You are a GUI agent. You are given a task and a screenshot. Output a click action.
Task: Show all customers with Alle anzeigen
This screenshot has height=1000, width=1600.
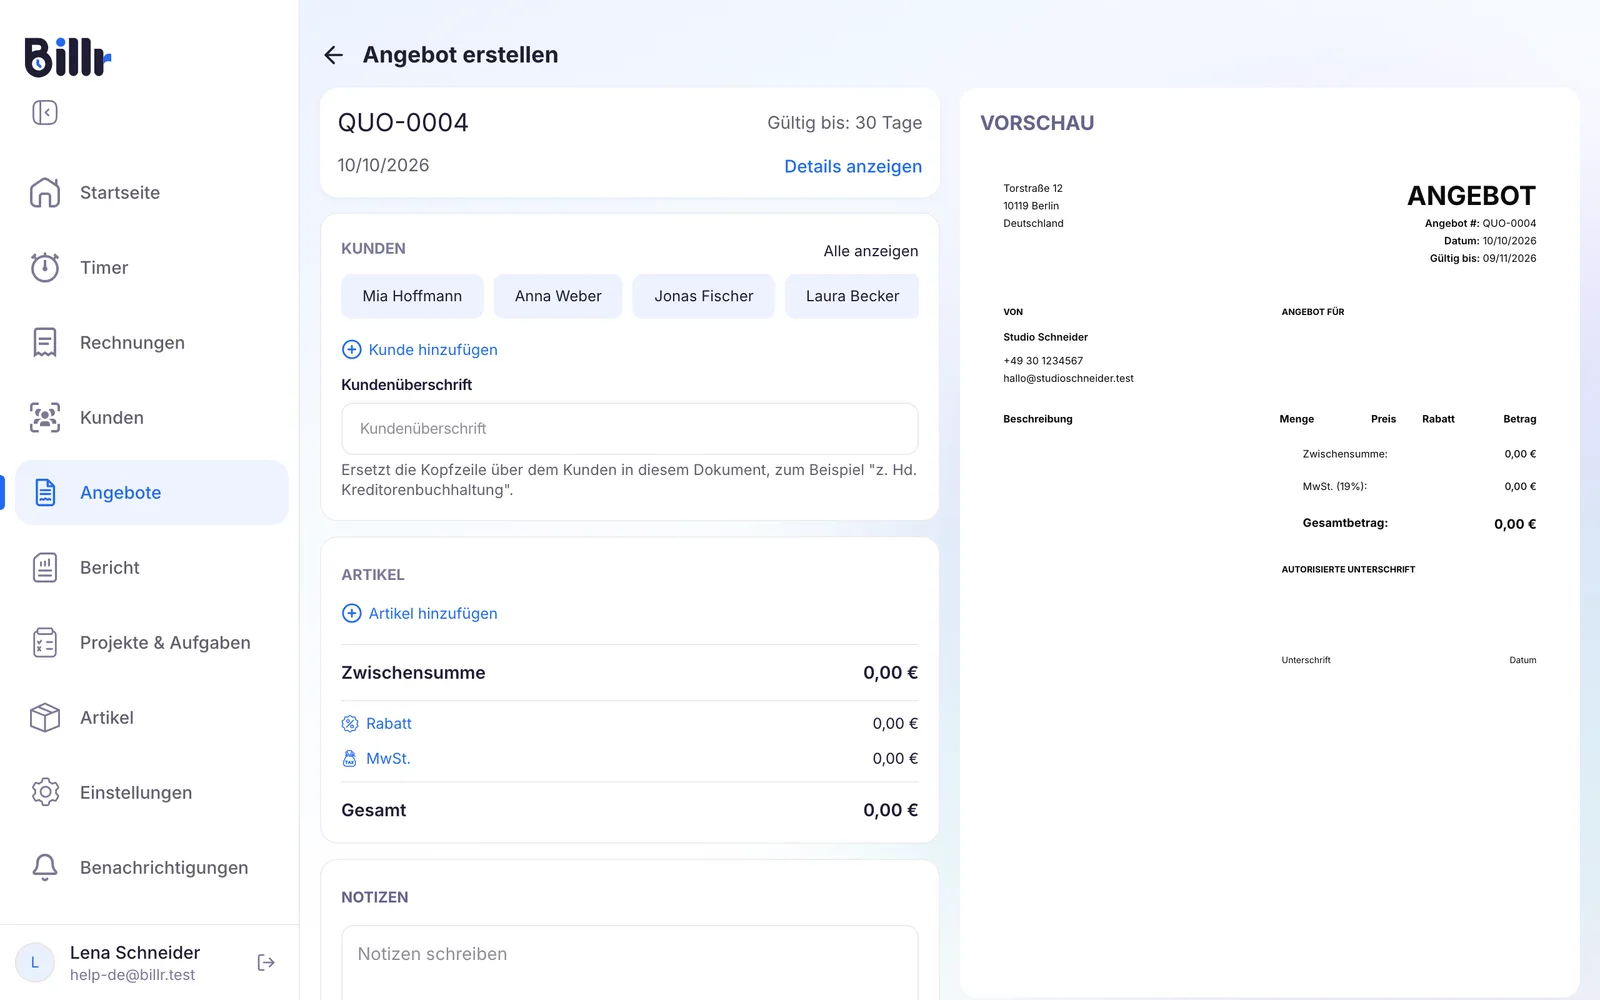(x=871, y=251)
